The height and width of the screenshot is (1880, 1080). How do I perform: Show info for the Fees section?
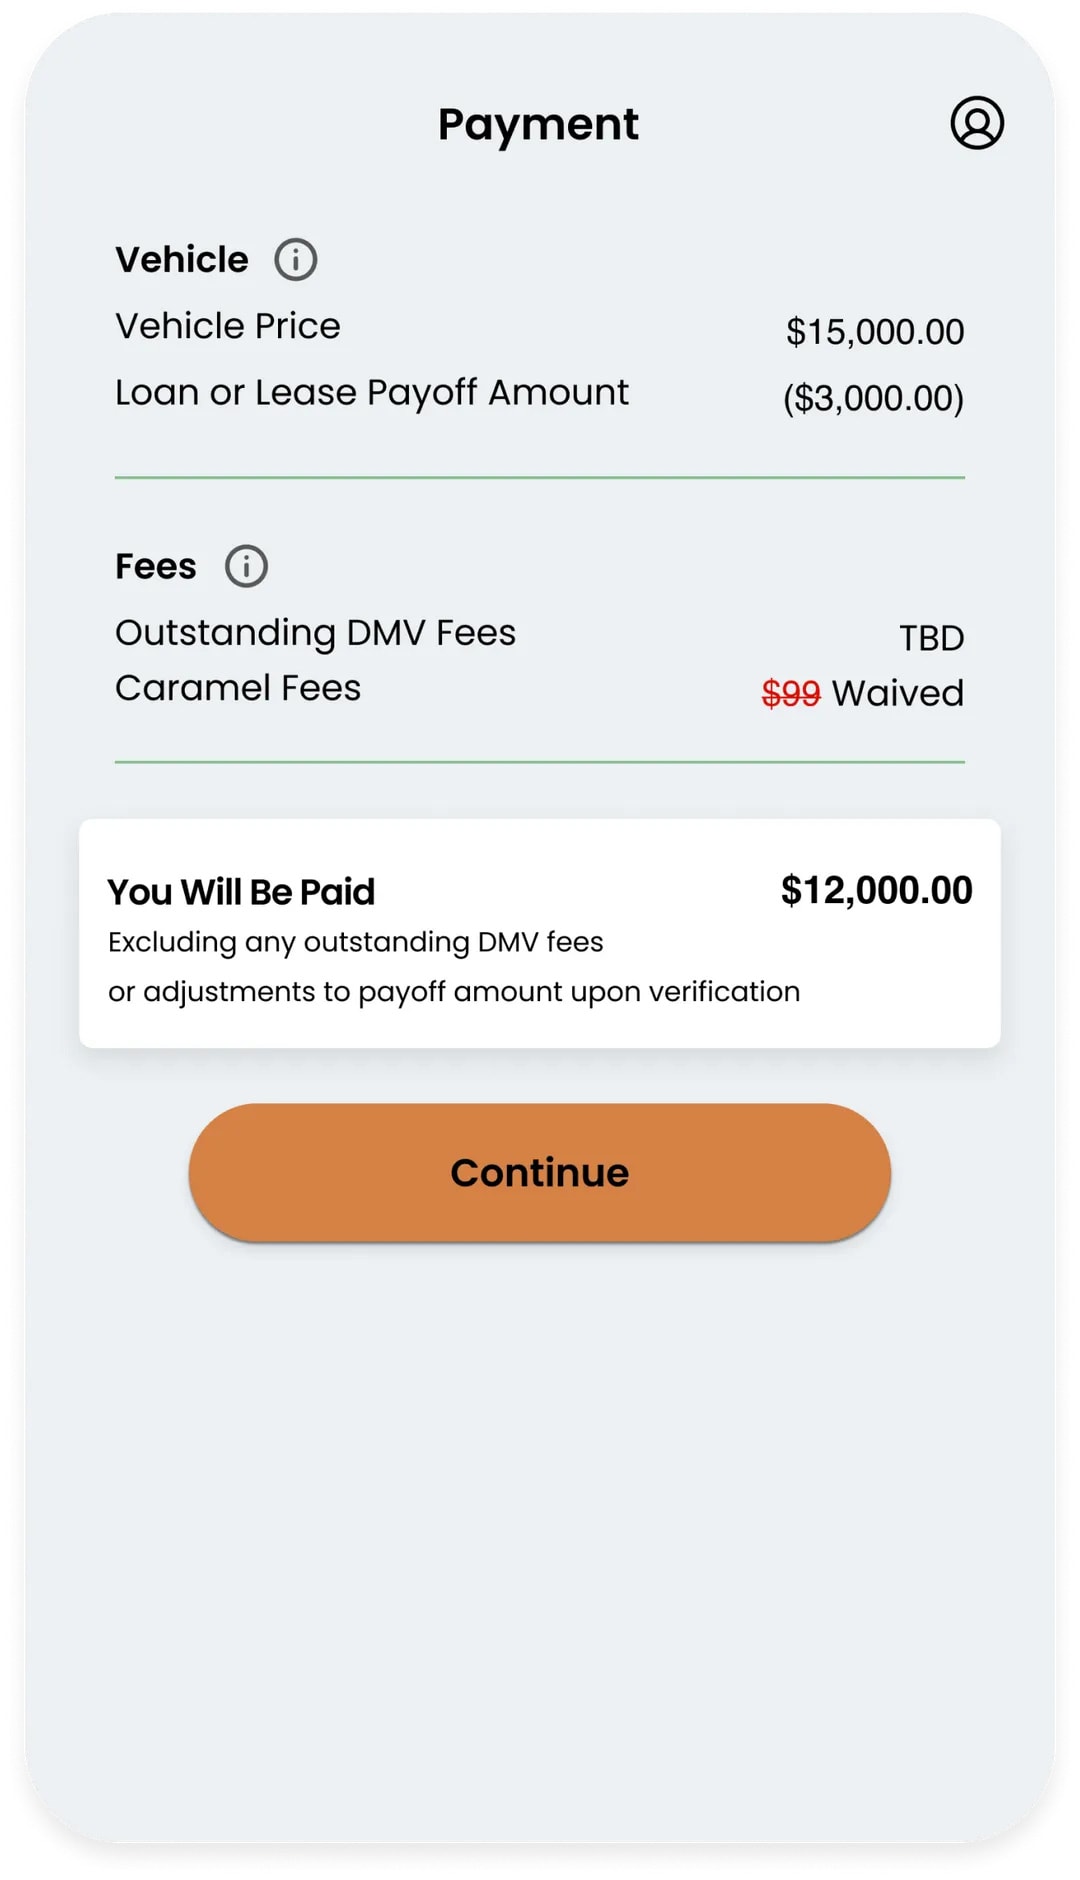pos(246,566)
